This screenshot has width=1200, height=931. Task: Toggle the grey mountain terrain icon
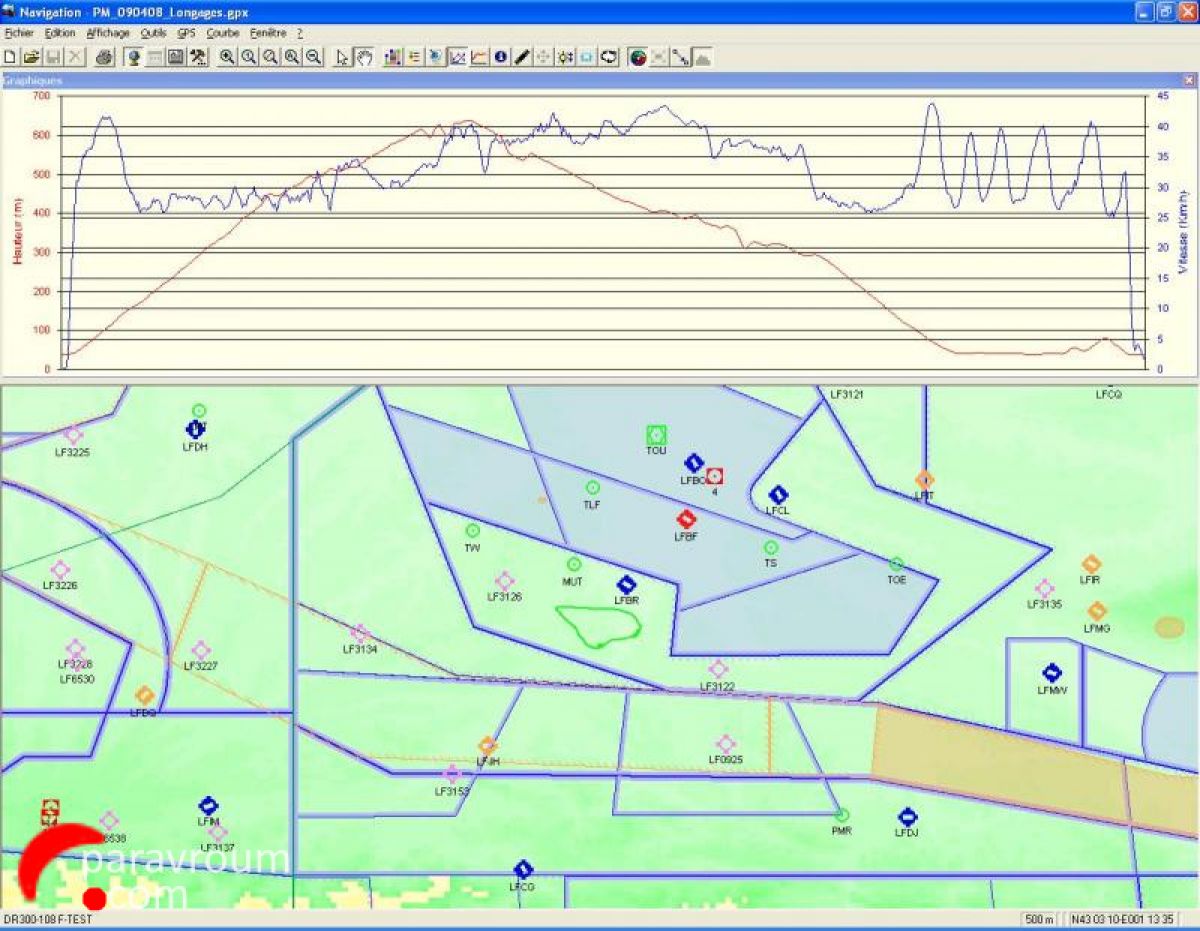[703, 57]
